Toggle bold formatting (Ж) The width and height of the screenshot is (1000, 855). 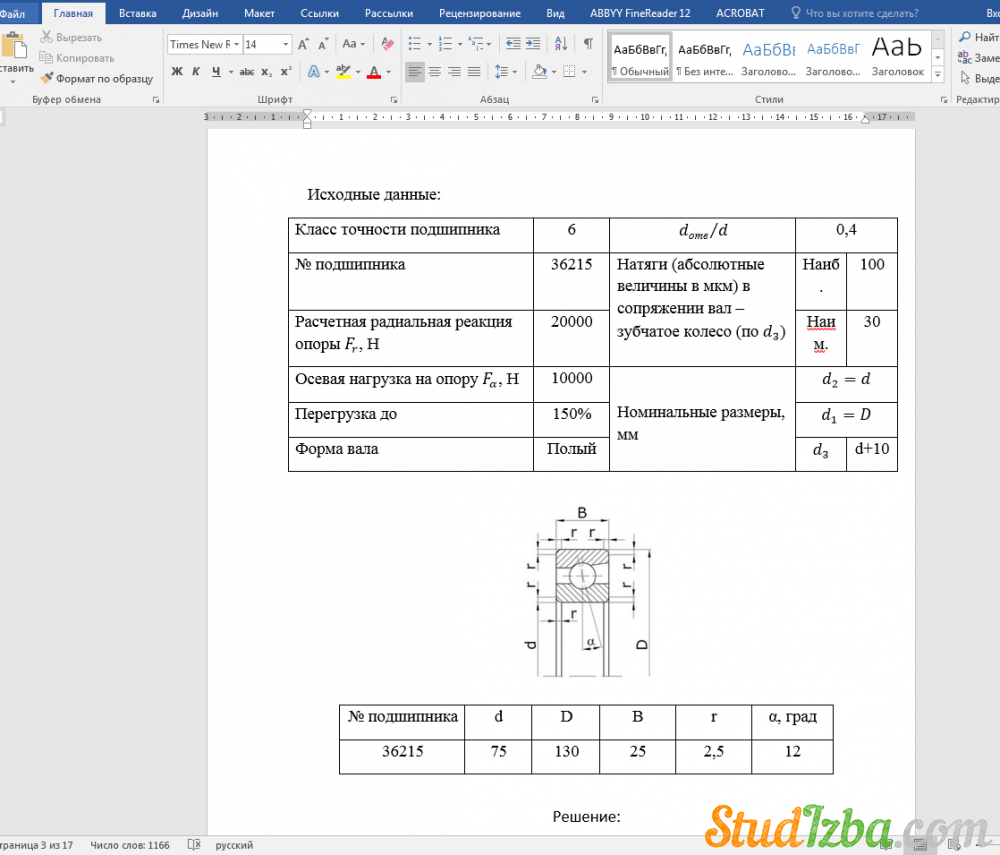coord(177,72)
